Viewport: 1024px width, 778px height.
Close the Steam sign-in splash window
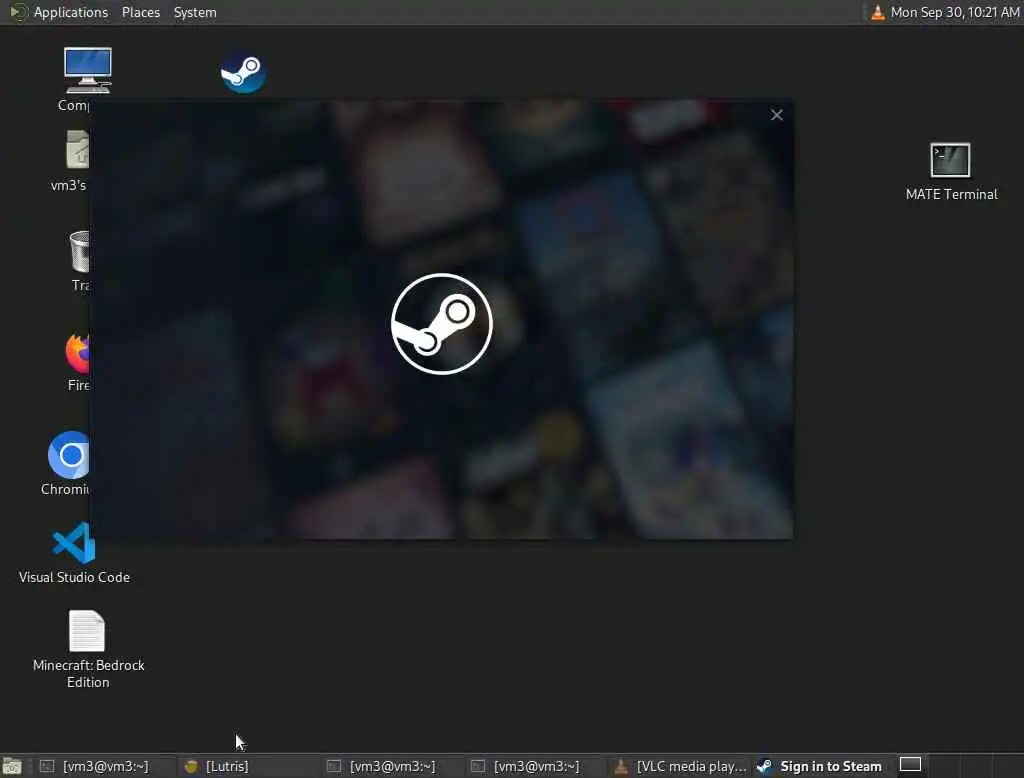click(x=776, y=115)
